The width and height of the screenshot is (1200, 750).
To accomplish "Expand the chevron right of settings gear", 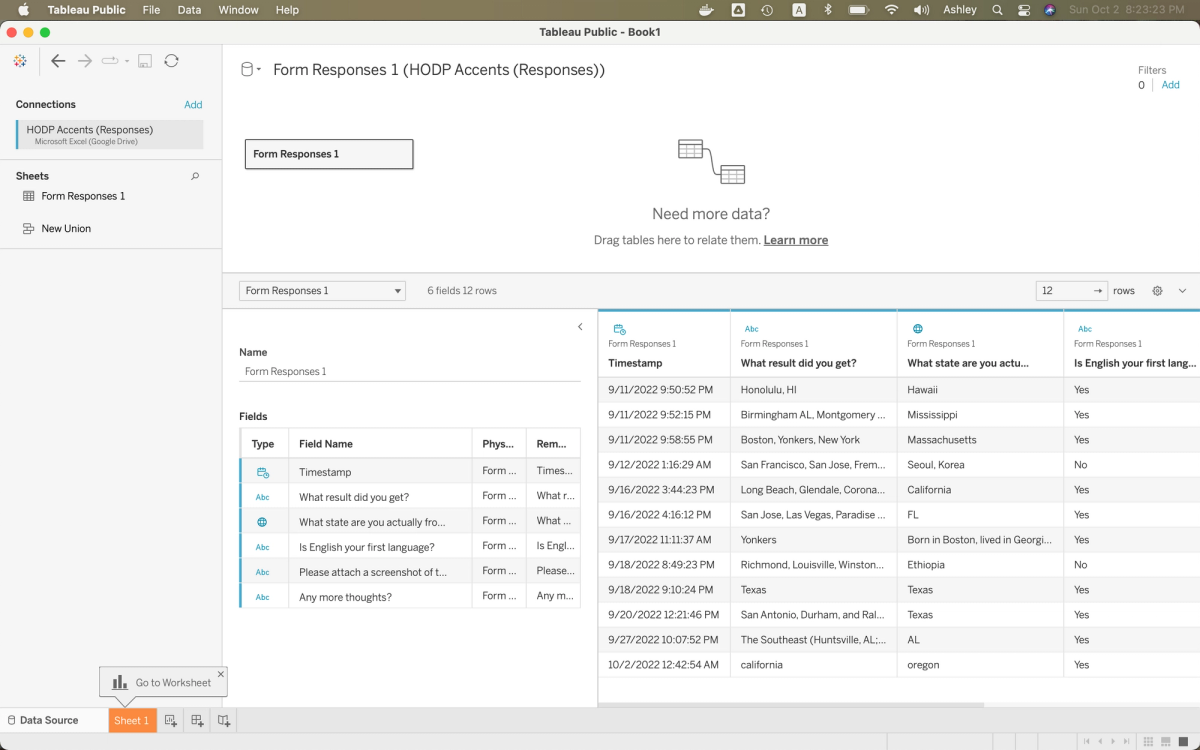I will click(x=1182, y=291).
